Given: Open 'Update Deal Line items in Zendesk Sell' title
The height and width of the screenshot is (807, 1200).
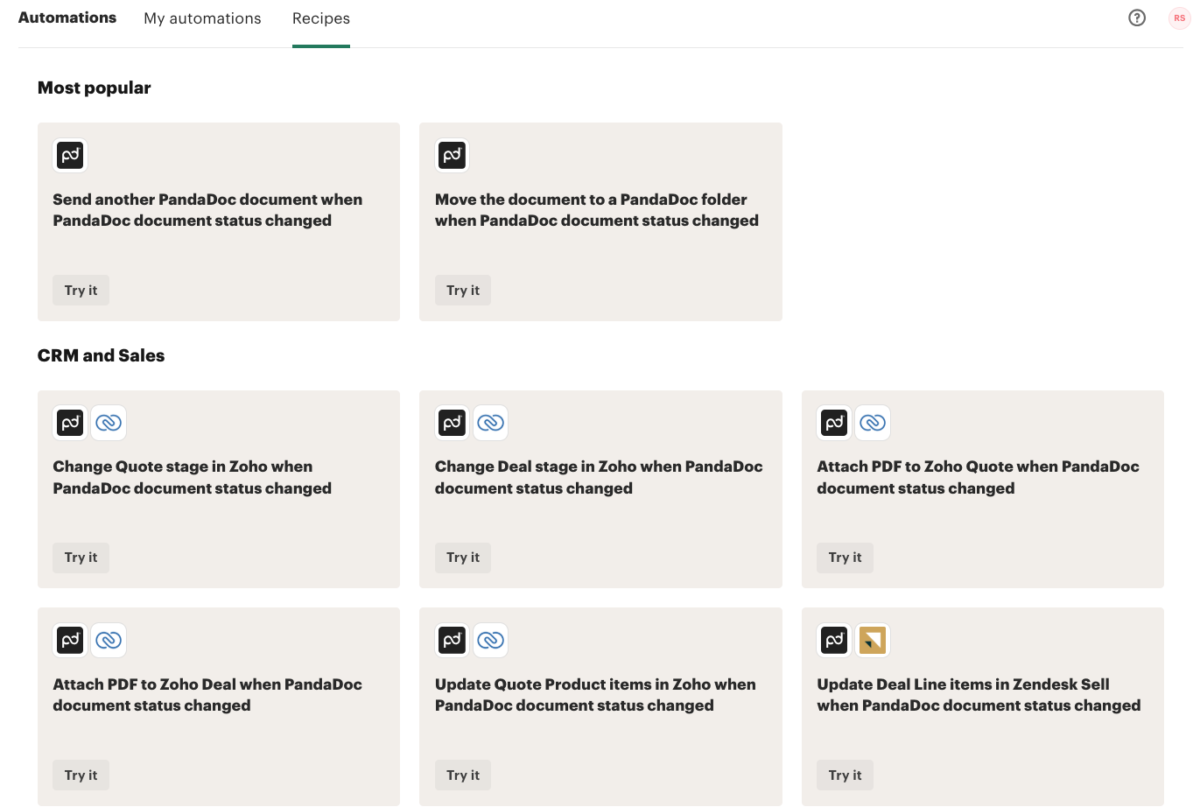Looking at the screenshot, I should [979, 695].
